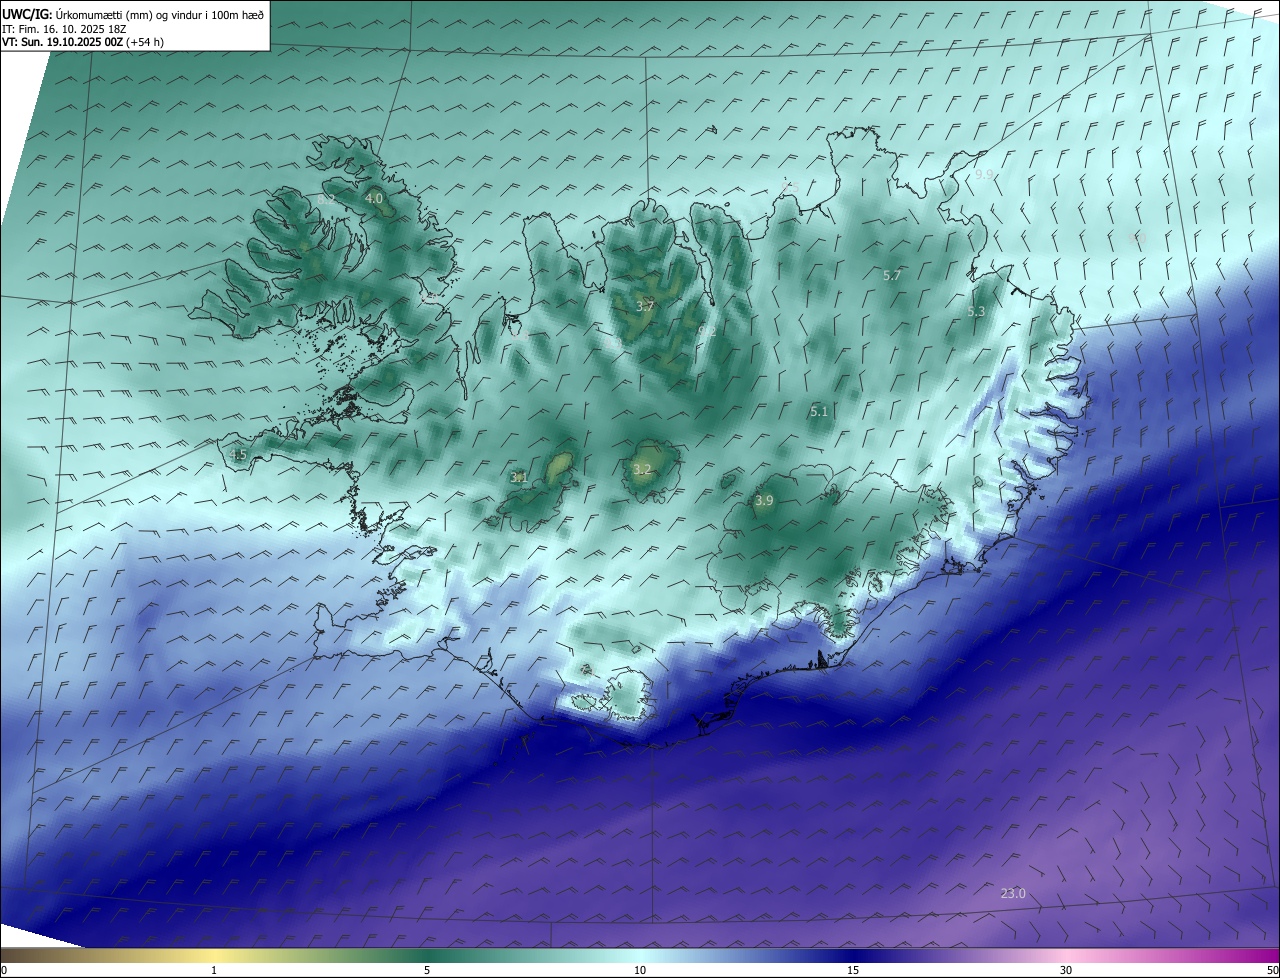The height and width of the screenshot is (978, 1280).
Task: Click the 3.7 value label in north Iceland
Action: [x=644, y=306]
